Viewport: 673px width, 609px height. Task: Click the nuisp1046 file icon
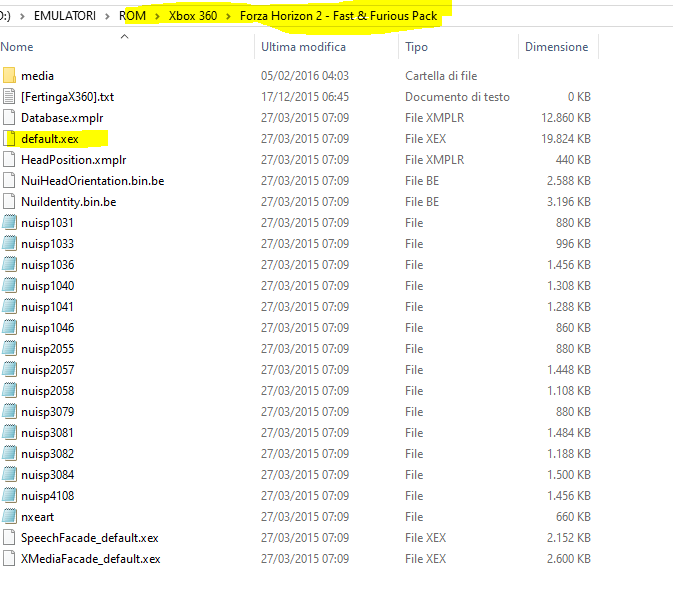9,328
